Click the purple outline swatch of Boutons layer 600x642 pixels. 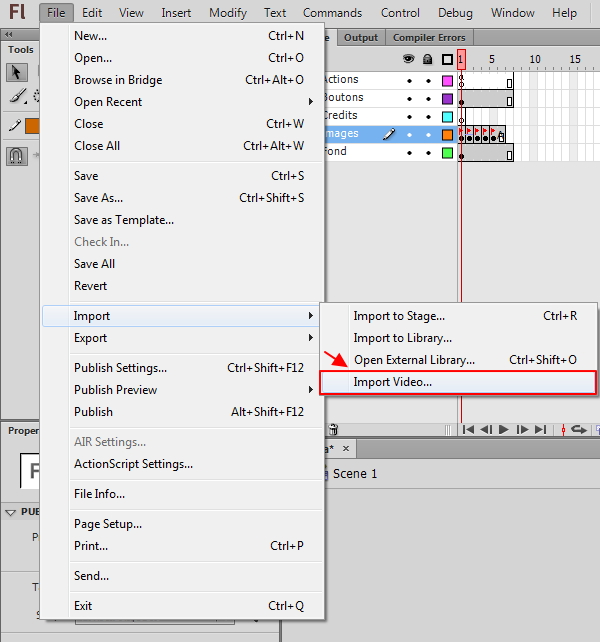pos(447,99)
